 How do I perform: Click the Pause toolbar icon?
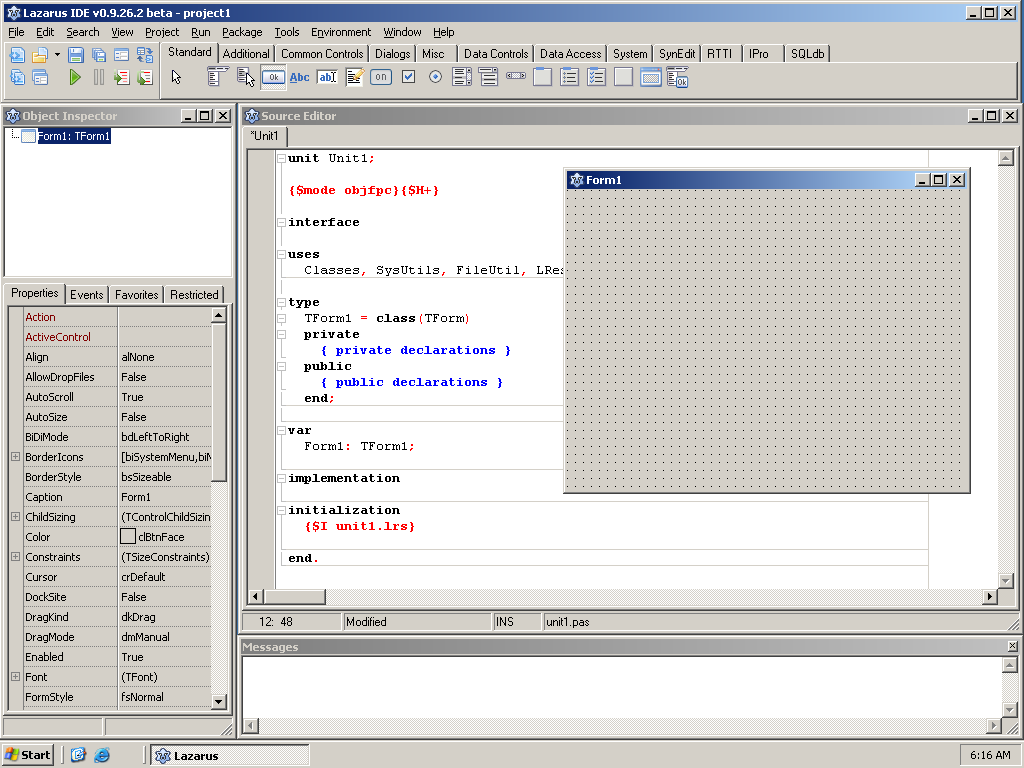point(99,78)
